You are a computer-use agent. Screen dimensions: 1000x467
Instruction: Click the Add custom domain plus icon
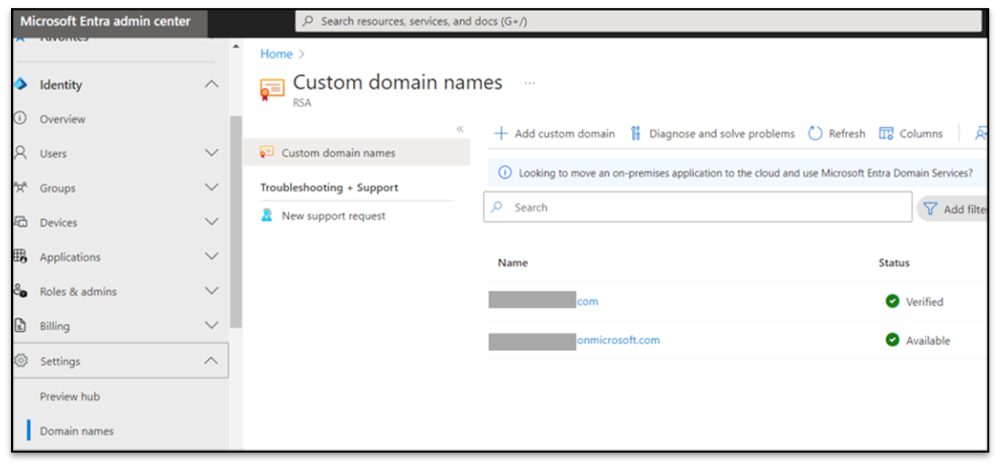[x=502, y=134]
